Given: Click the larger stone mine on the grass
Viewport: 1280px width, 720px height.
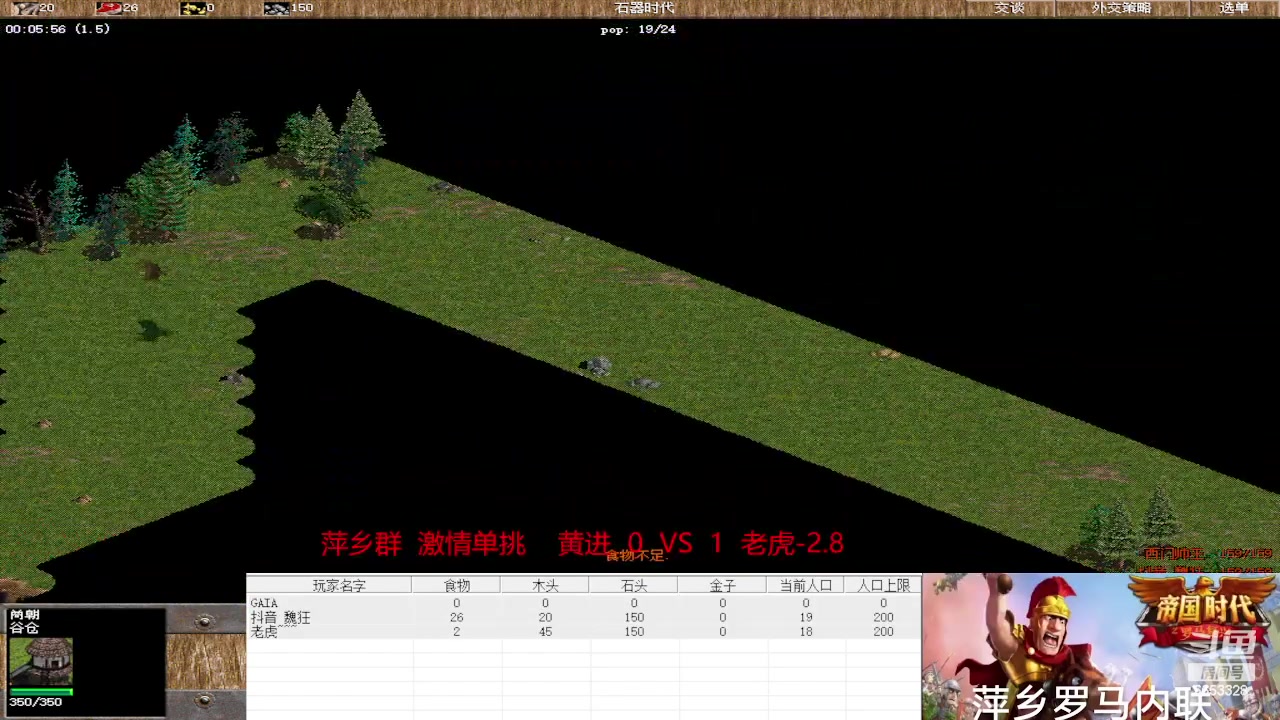Looking at the screenshot, I should coord(598,366).
